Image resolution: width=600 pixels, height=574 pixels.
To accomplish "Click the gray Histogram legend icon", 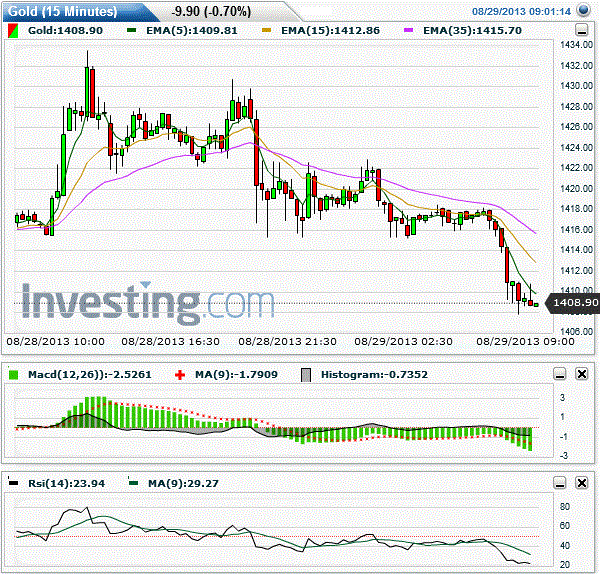I will coord(306,375).
